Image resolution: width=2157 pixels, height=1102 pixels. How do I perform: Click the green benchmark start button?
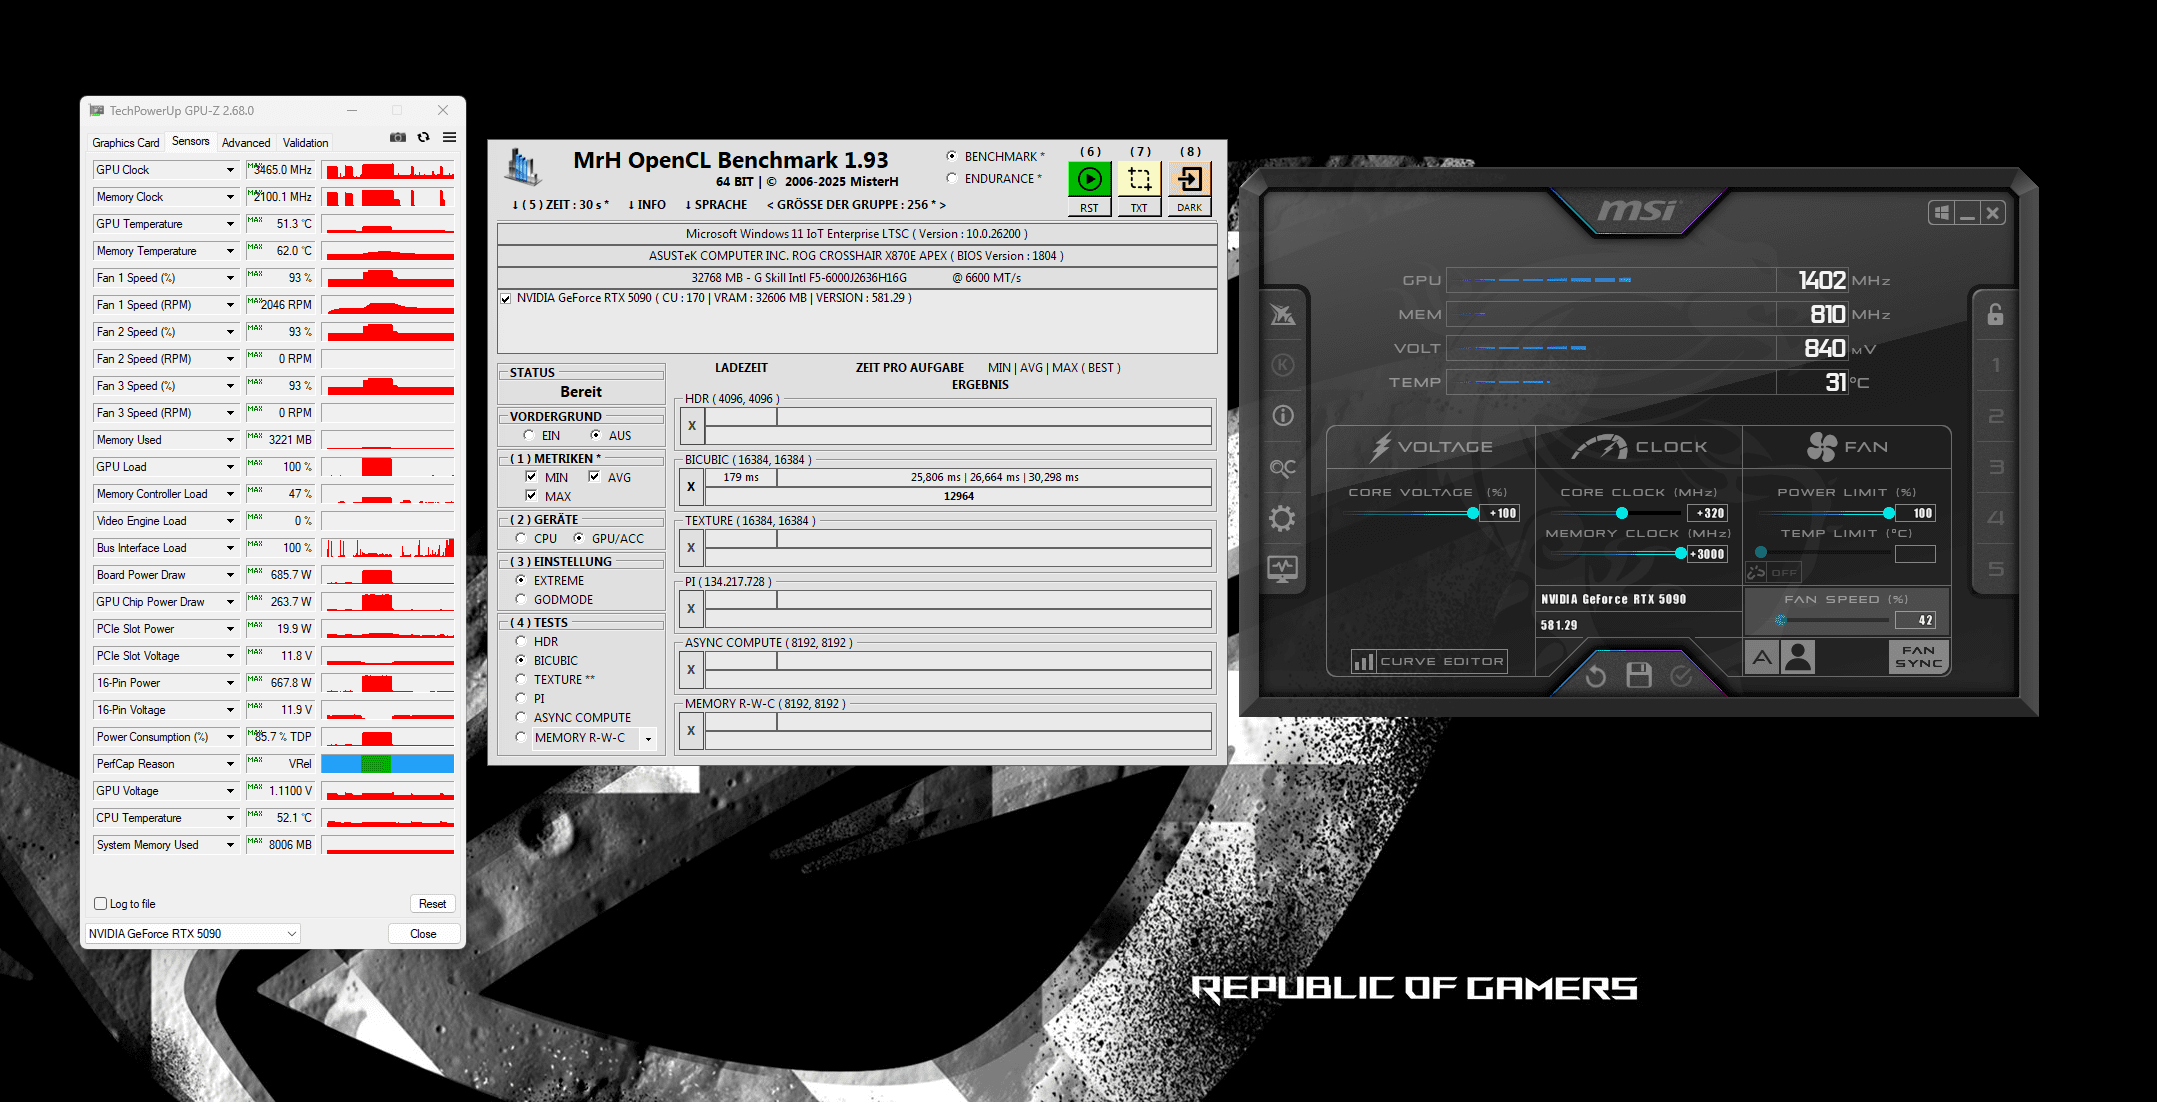1089,179
